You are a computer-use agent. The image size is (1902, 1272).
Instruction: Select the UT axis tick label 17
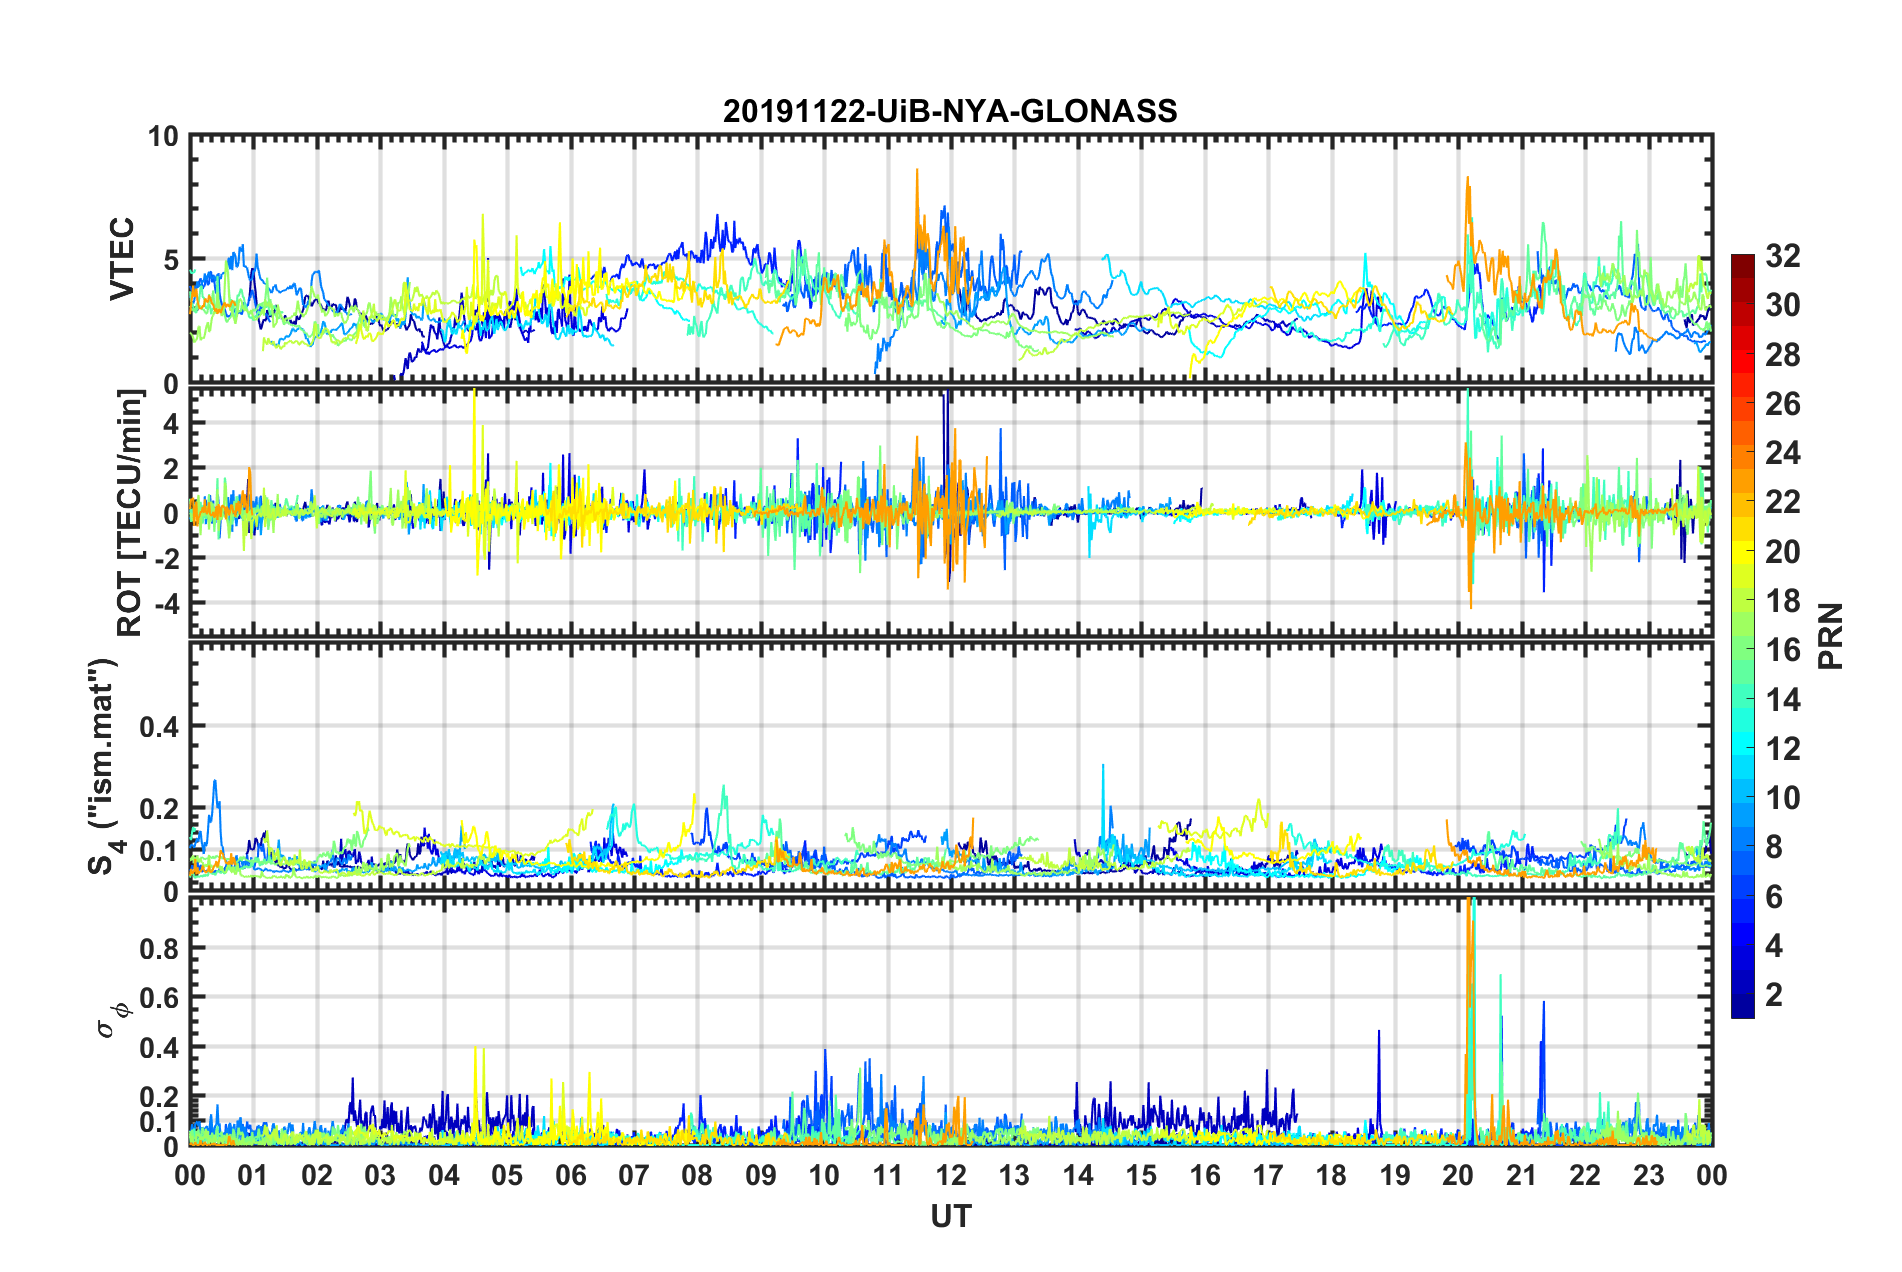coord(1268,1175)
